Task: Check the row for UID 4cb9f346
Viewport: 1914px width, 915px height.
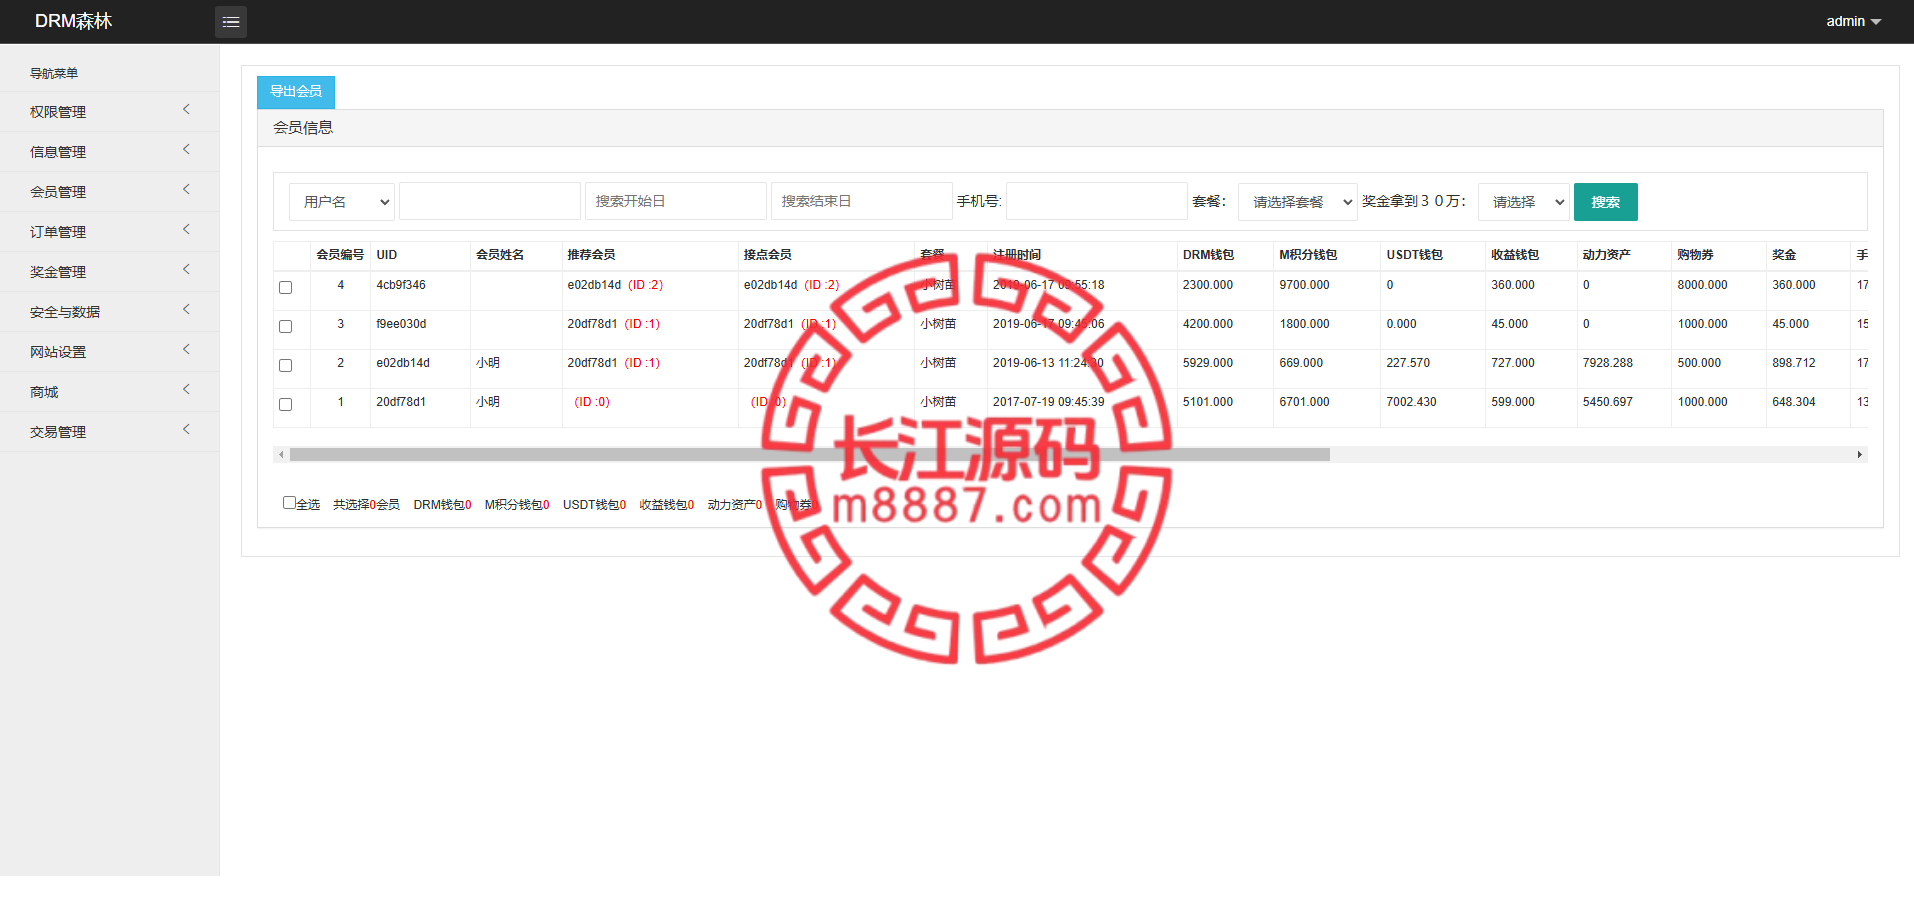Action: pos(286,287)
